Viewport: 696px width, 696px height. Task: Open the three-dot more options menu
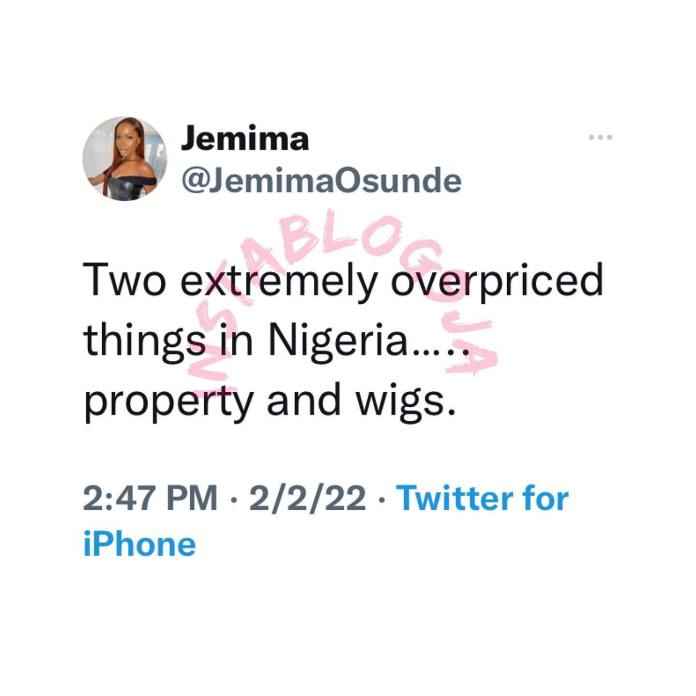pyautogui.click(x=600, y=137)
